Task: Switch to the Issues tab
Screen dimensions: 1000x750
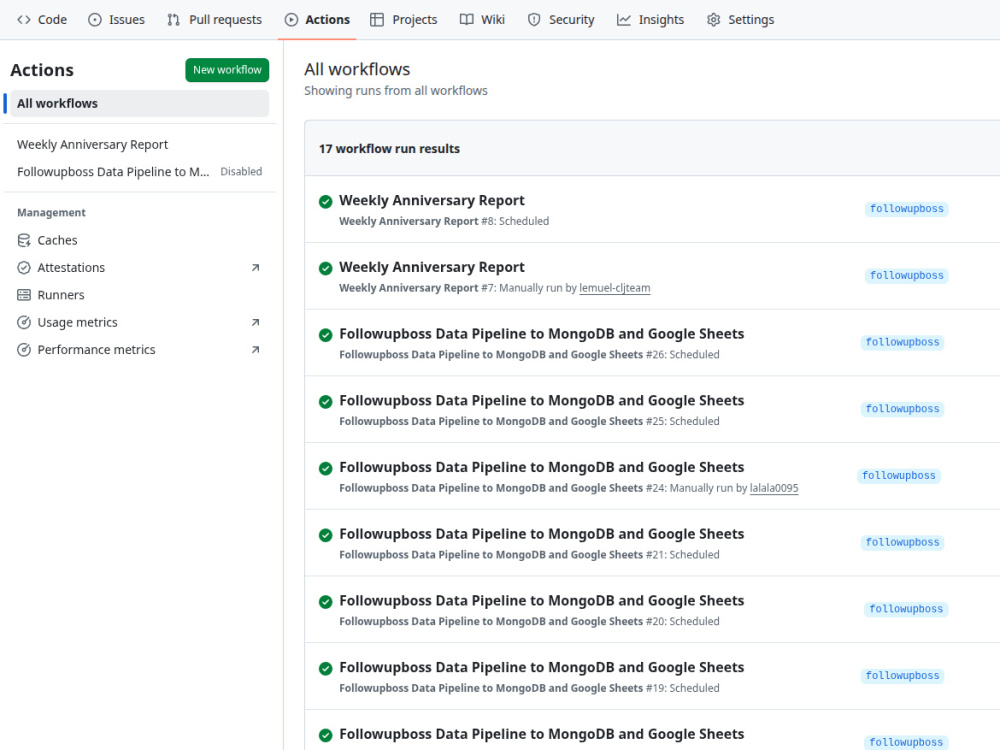Action: pos(117,20)
